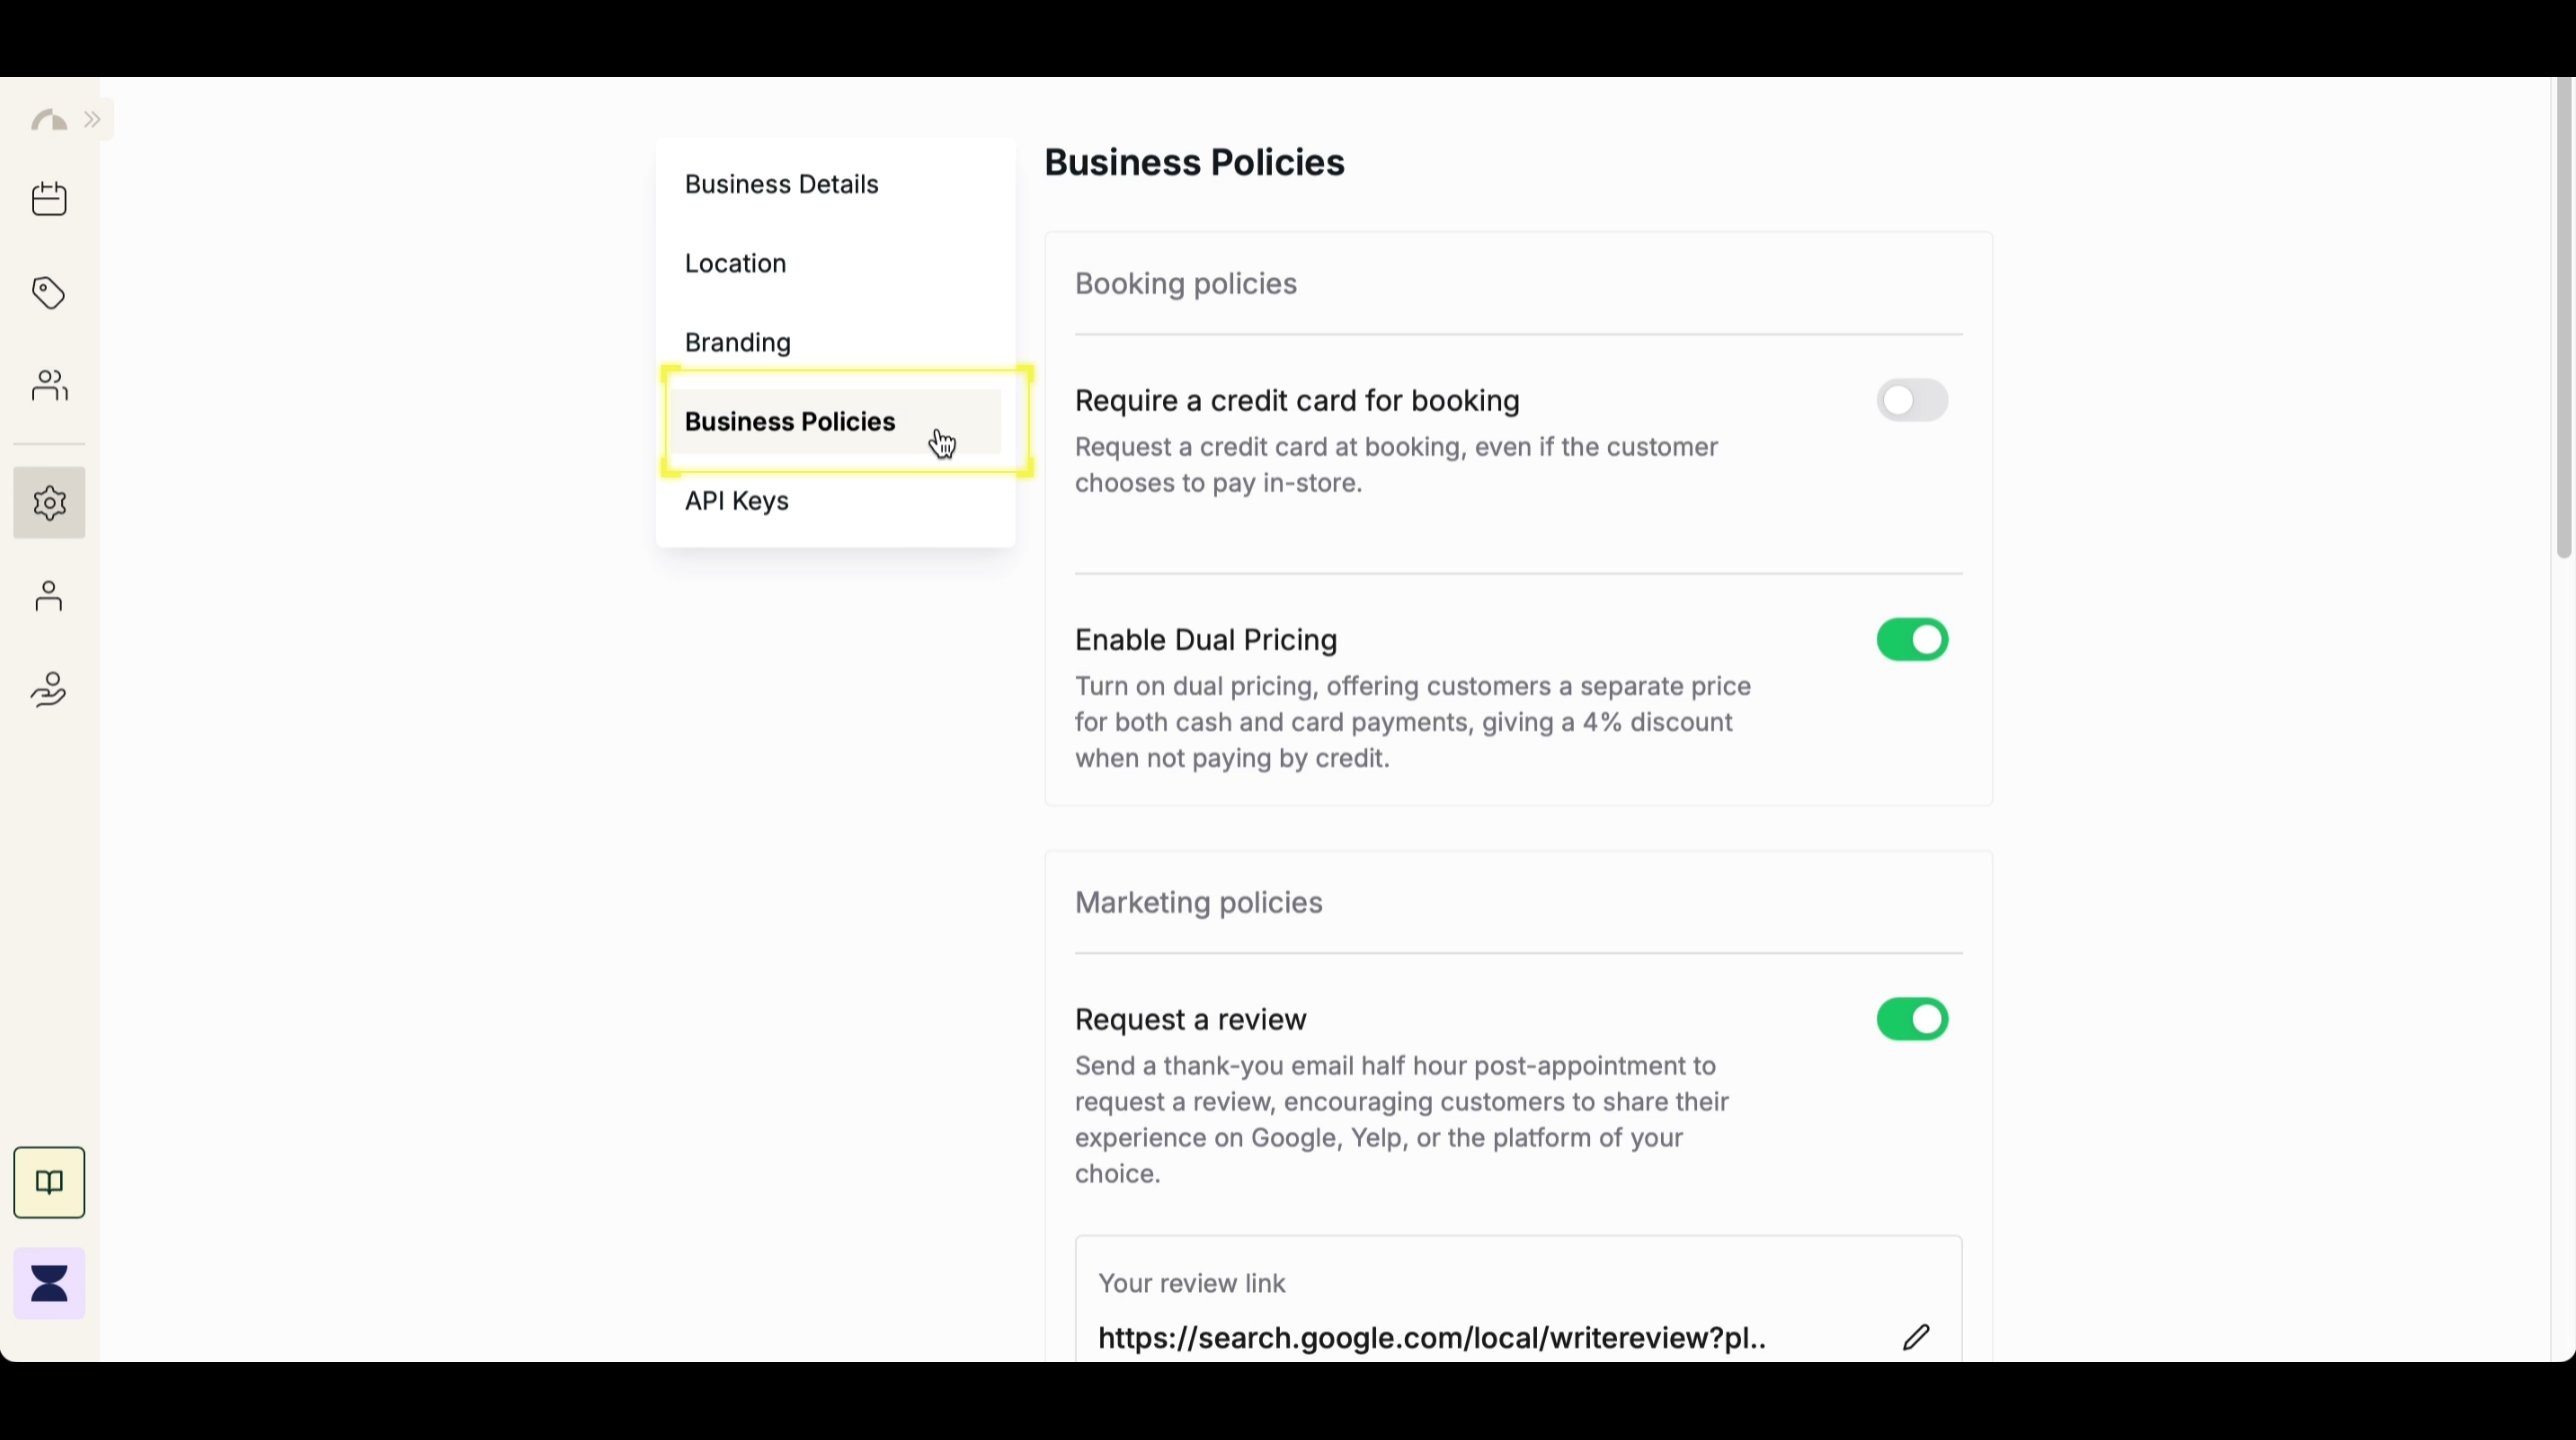
Task: Edit the review link with pencil icon
Action: 1916,1338
